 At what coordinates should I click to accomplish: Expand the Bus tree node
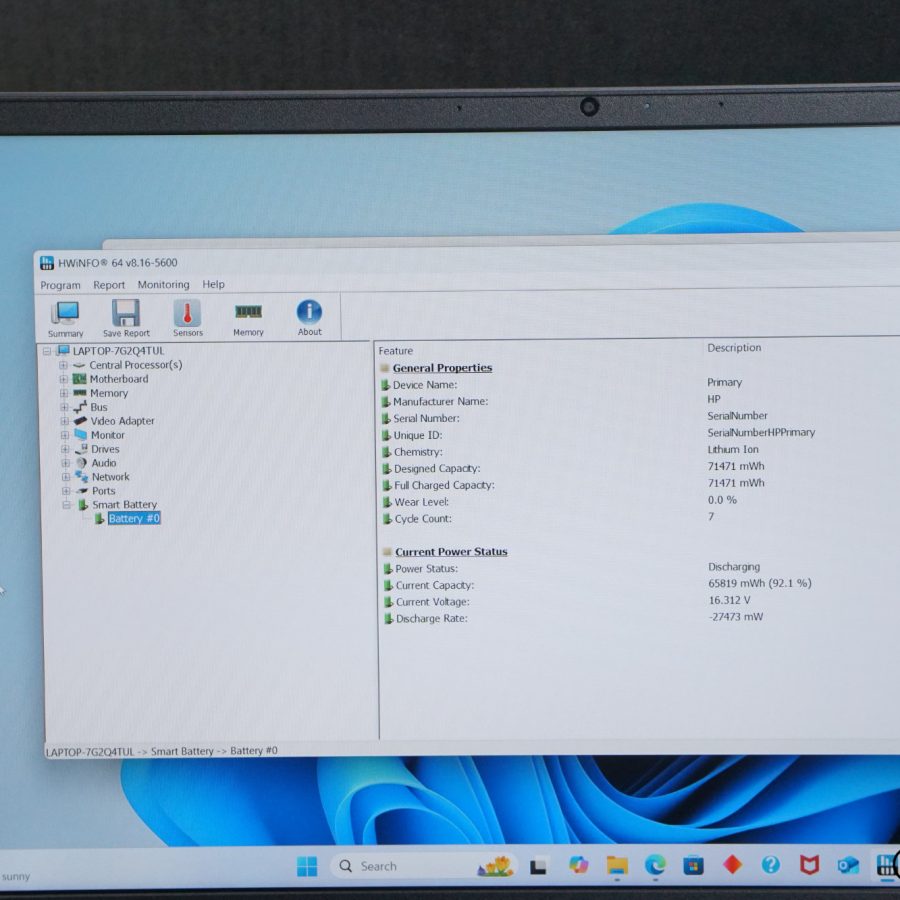pyautogui.click(x=64, y=407)
